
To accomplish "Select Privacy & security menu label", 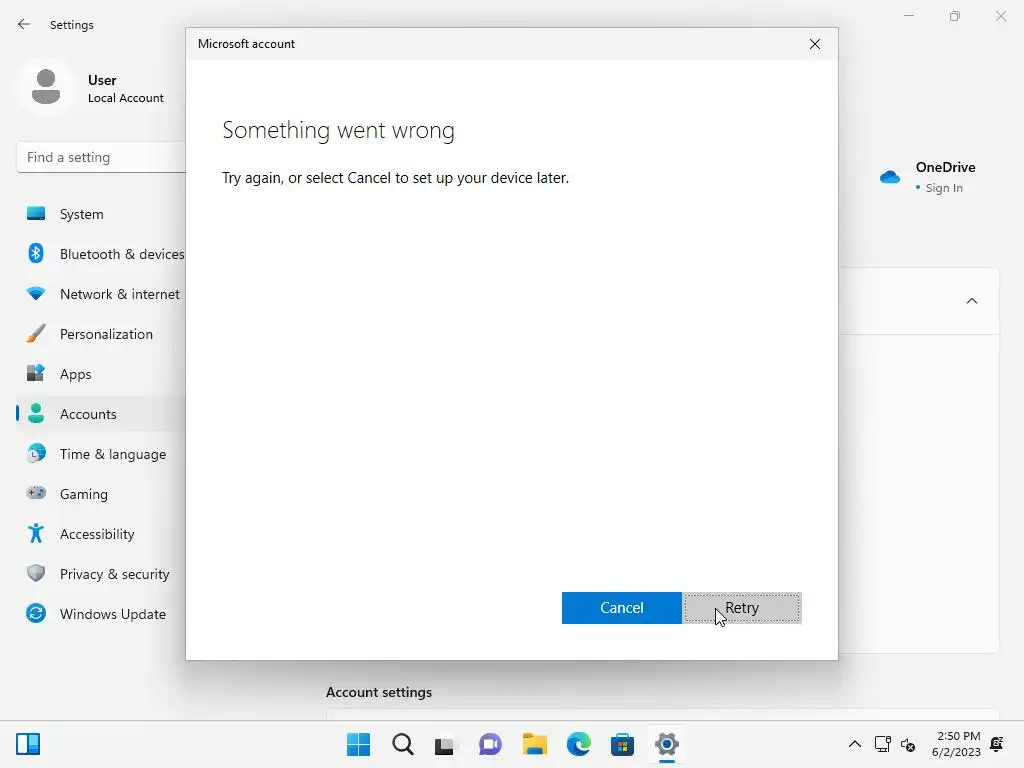I will tap(114, 574).
